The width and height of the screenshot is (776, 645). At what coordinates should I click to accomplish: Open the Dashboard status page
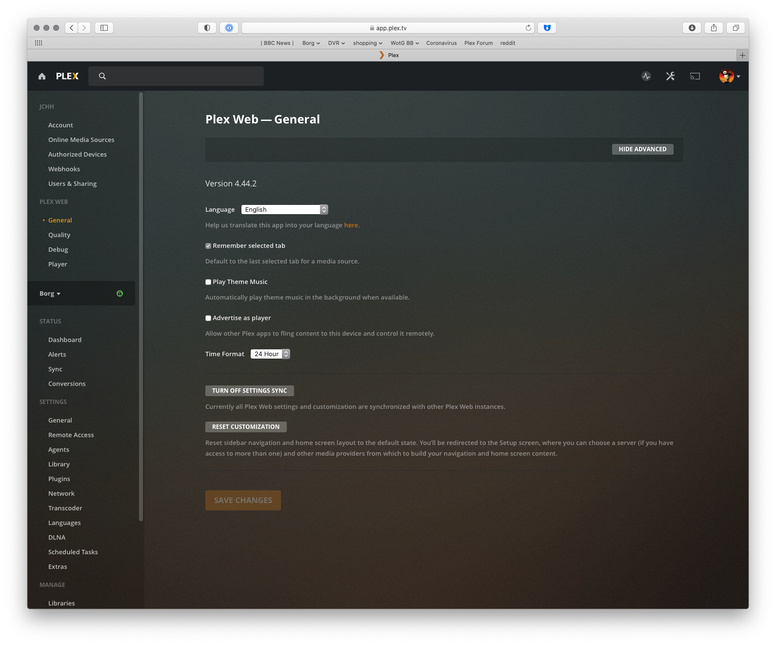[65, 340]
